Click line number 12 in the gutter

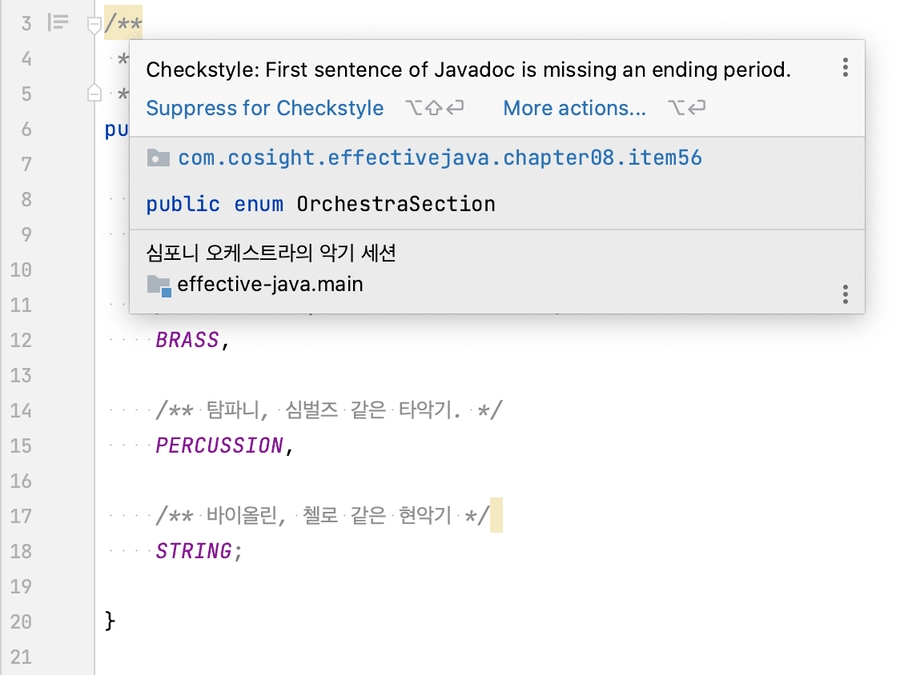pyautogui.click(x=21, y=340)
